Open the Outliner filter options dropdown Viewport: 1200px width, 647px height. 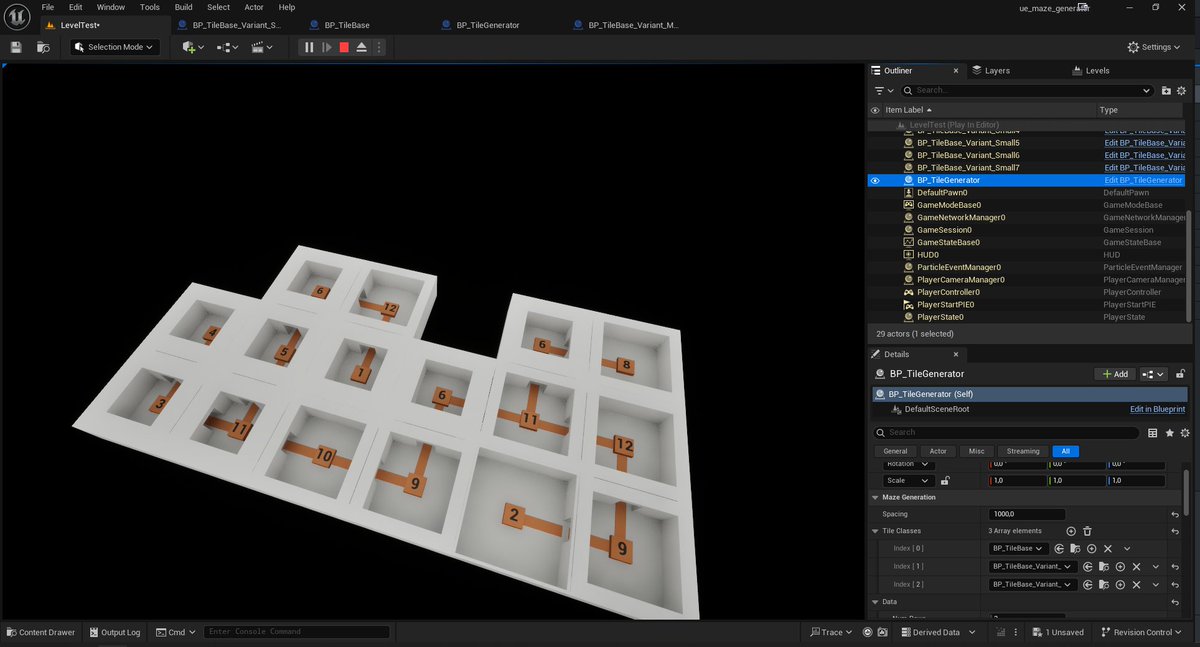[882, 90]
